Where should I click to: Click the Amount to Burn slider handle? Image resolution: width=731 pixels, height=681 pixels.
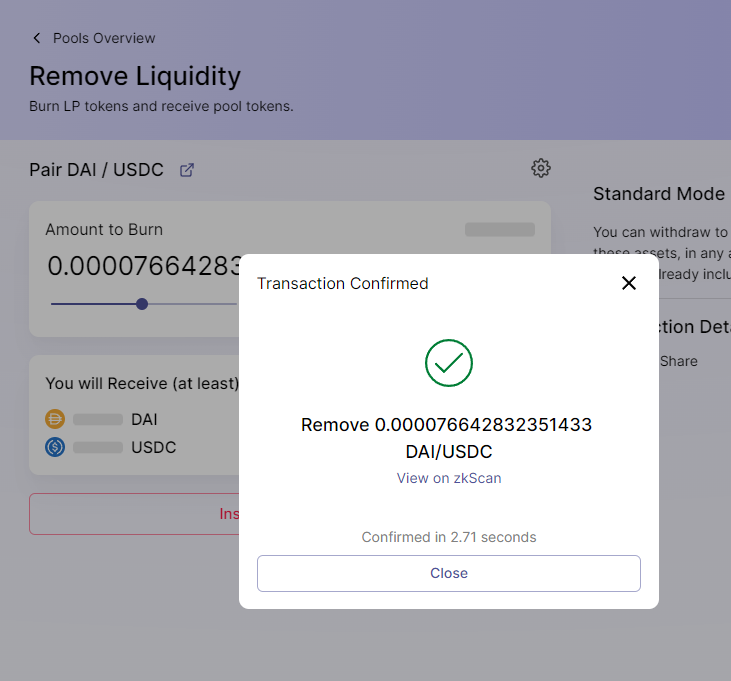(x=142, y=304)
